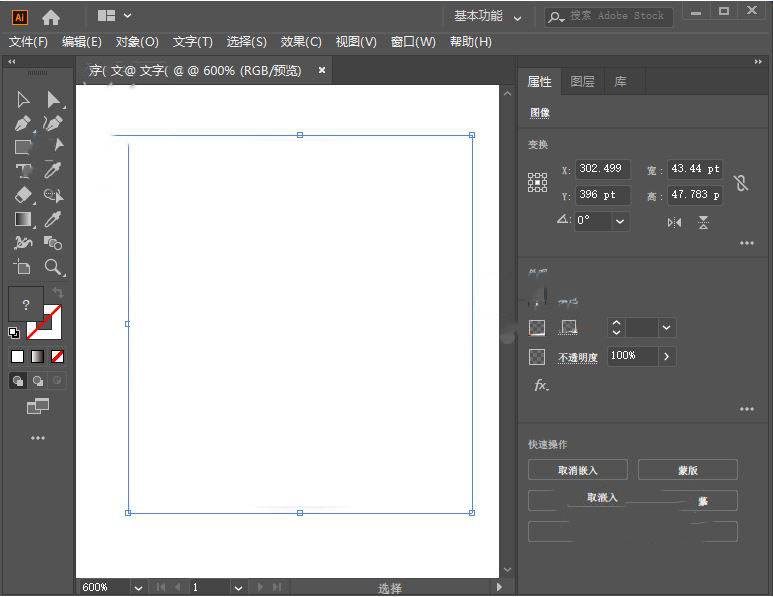Set the reference point in transform grid
The height and width of the screenshot is (597, 773).
pyautogui.click(x=538, y=182)
